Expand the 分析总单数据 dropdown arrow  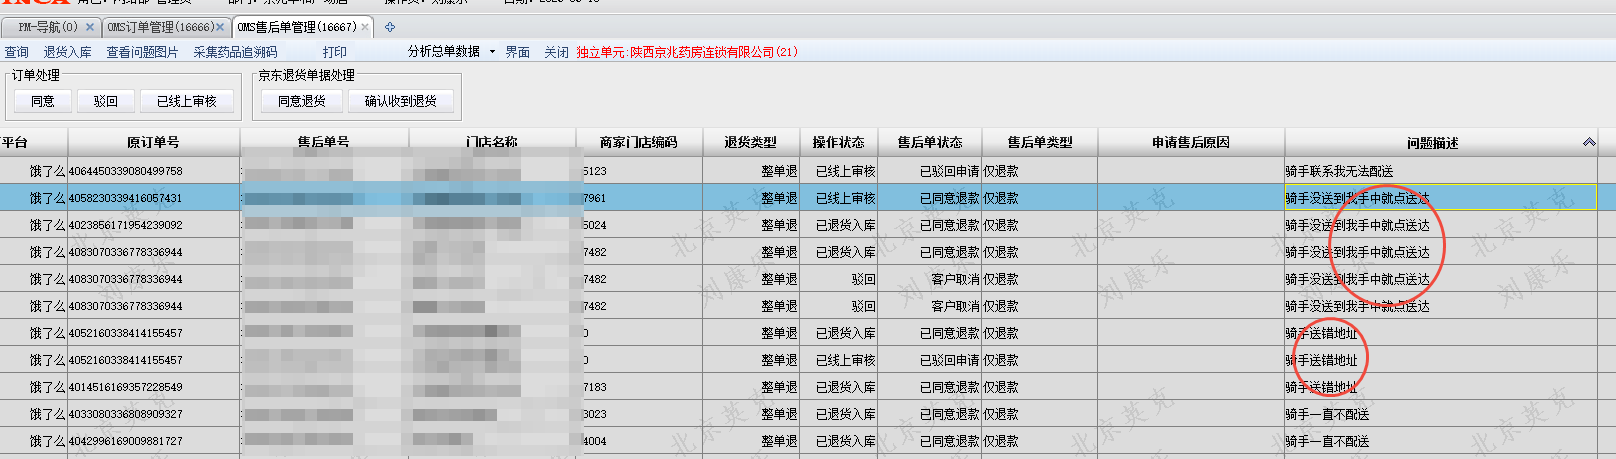click(x=492, y=52)
